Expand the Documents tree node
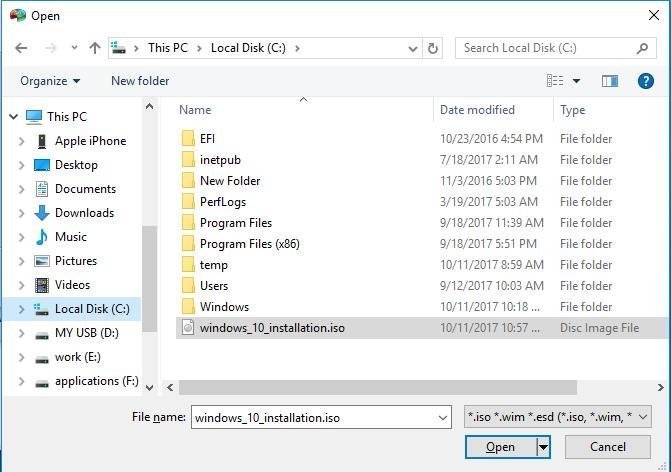 click(x=21, y=189)
